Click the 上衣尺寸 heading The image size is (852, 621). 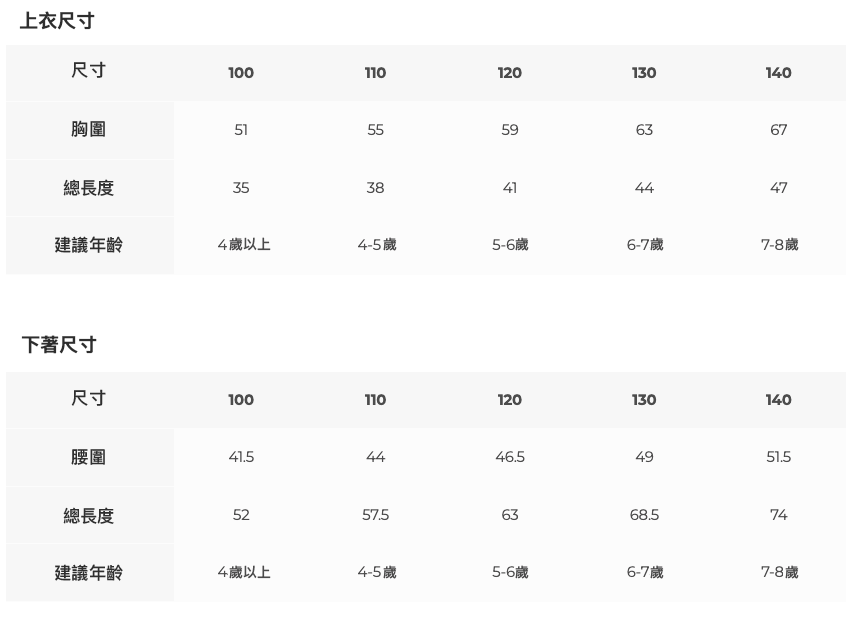click(57, 21)
